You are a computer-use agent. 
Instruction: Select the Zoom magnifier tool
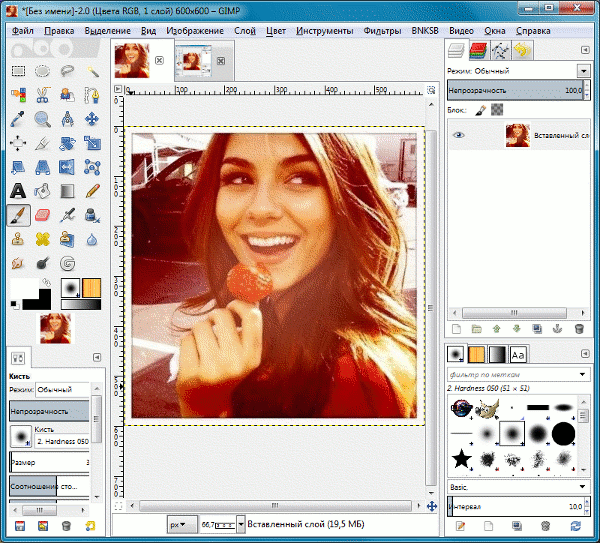(x=43, y=118)
